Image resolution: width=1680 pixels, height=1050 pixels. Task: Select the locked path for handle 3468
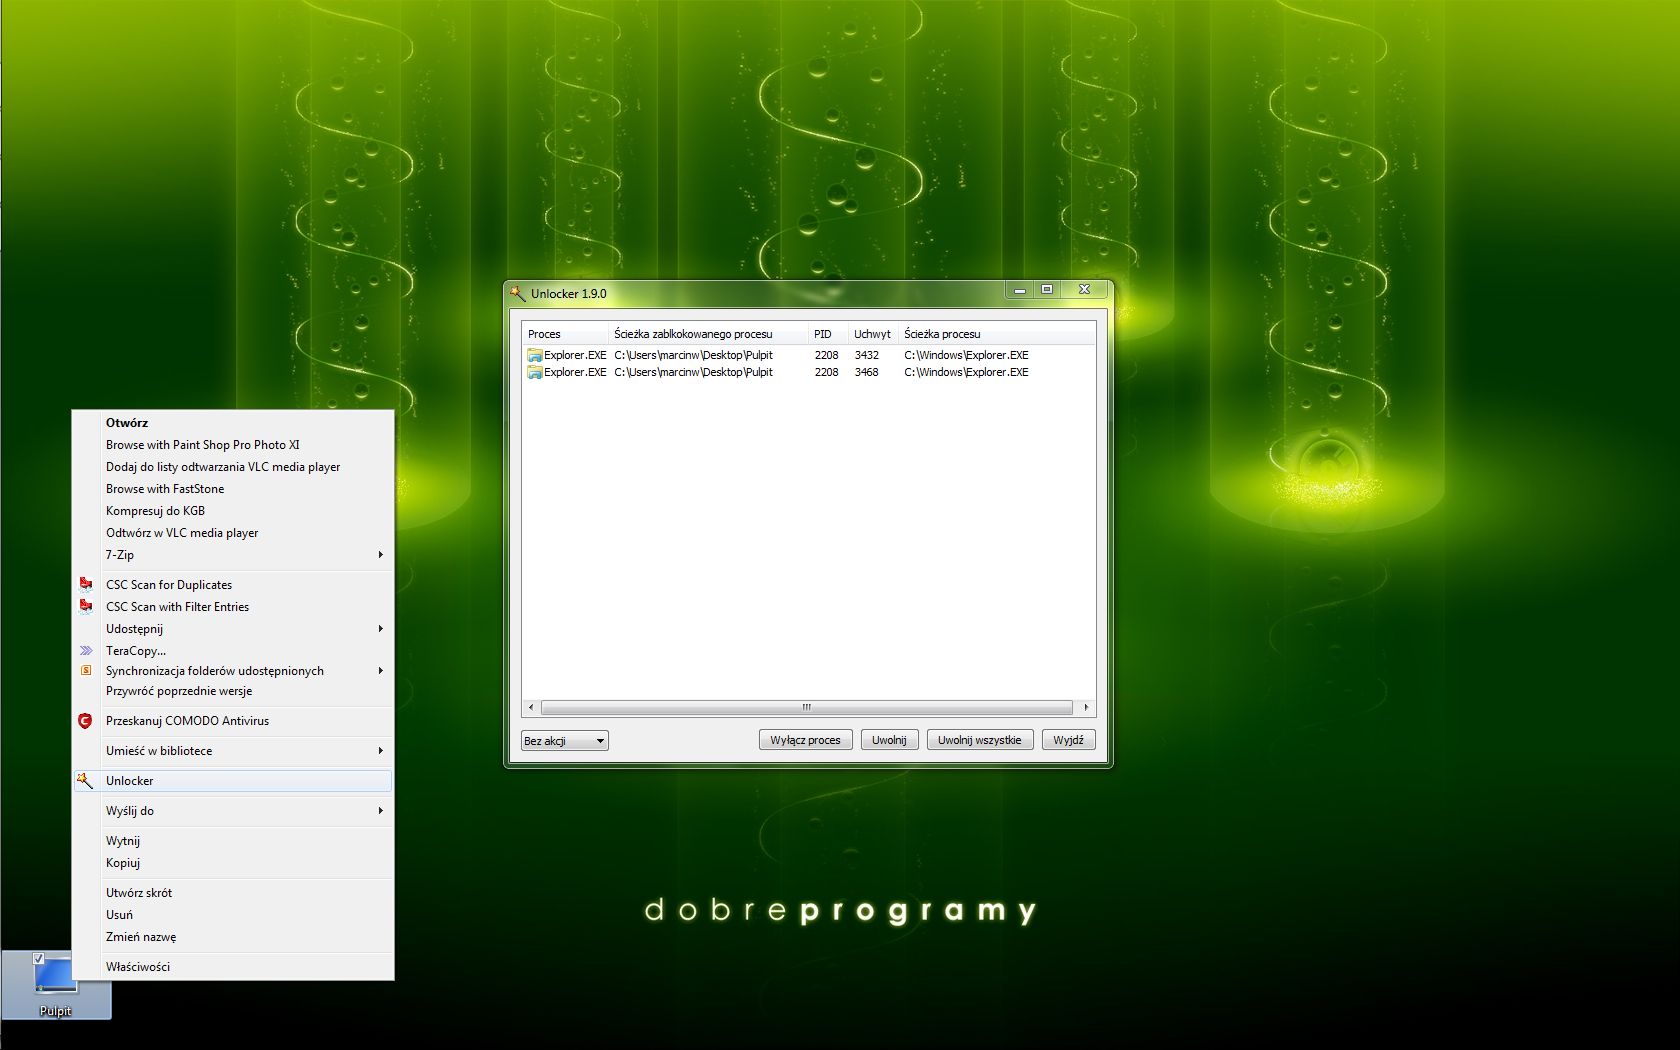click(x=693, y=372)
